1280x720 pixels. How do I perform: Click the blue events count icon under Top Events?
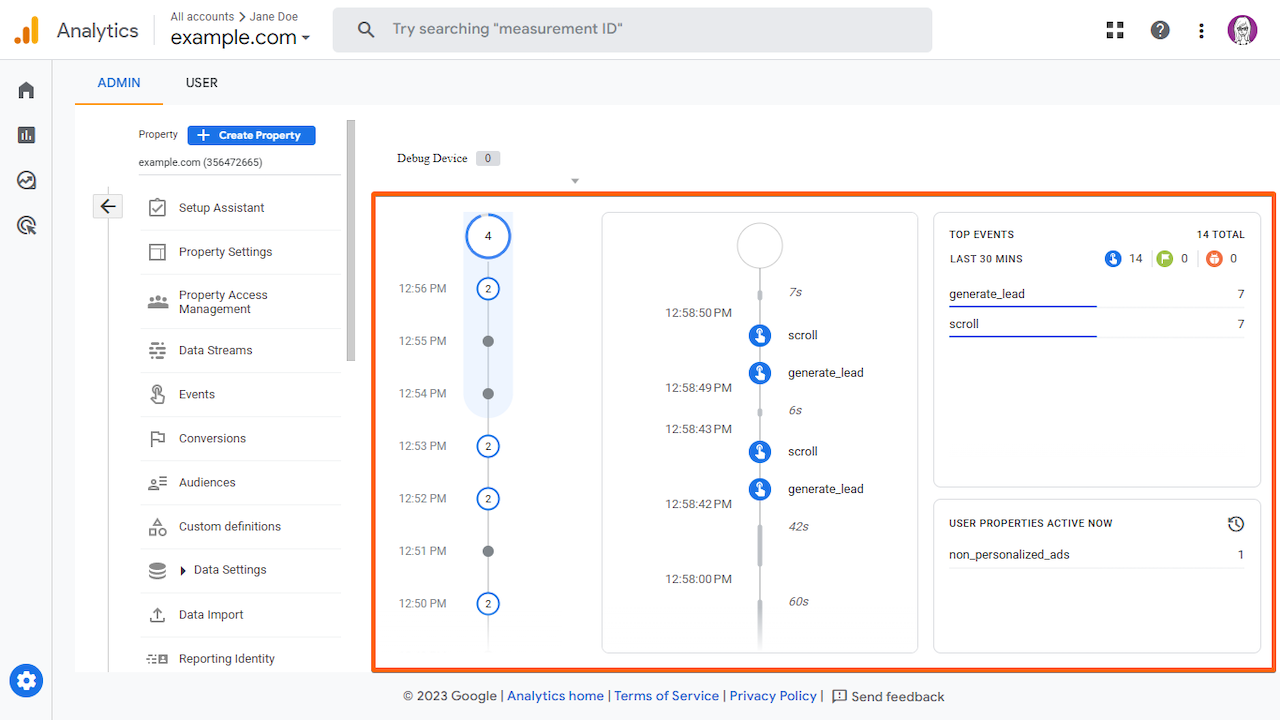click(x=1112, y=258)
